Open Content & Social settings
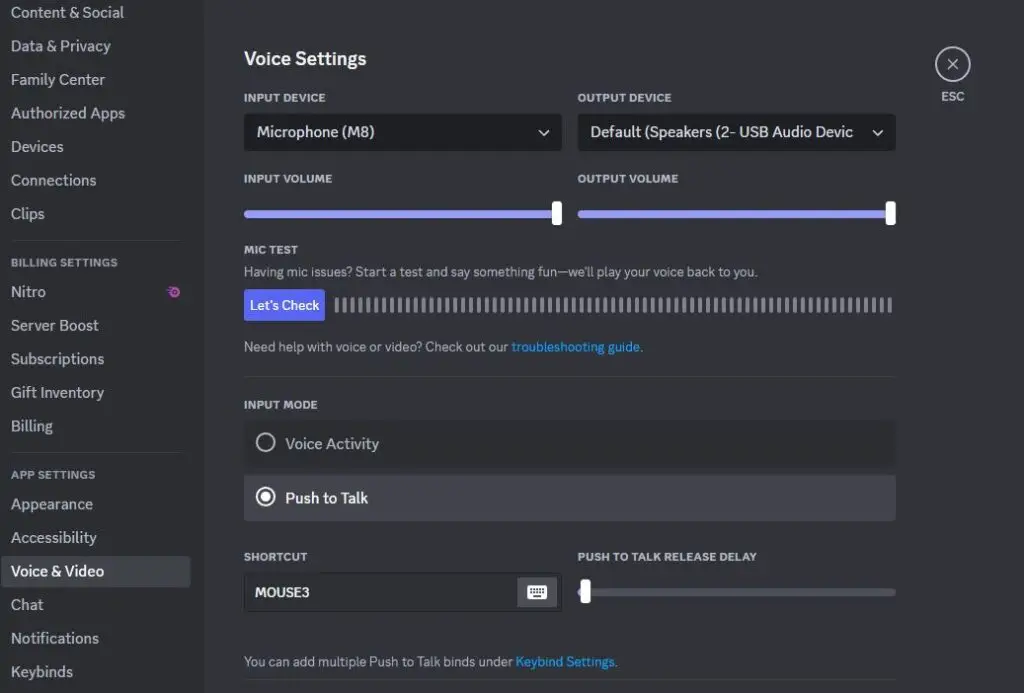This screenshot has width=1024, height=693. tap(67, 12)
